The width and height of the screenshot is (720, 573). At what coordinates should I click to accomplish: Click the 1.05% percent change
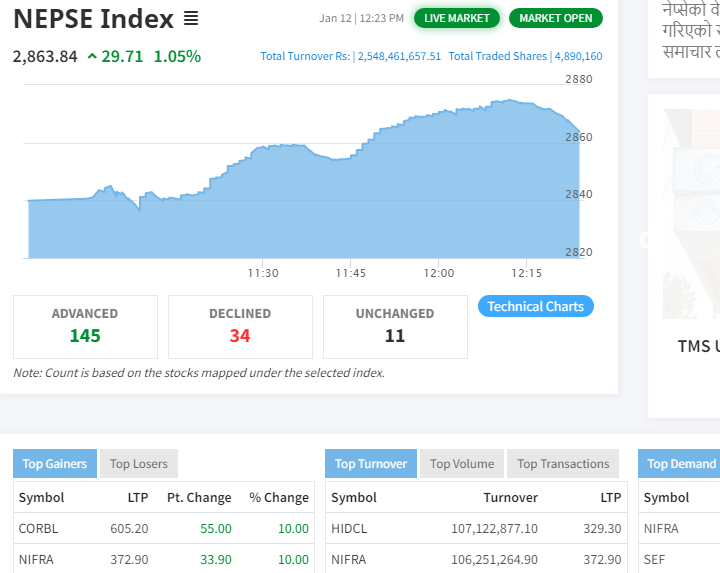[177, 56]
